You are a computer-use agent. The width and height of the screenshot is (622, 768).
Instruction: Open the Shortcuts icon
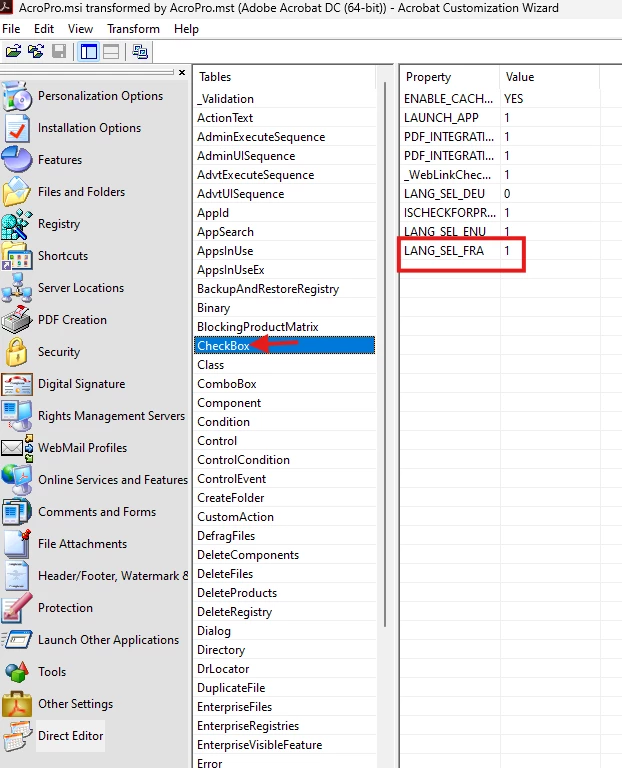pyautogui.click(x=17, y=256)
